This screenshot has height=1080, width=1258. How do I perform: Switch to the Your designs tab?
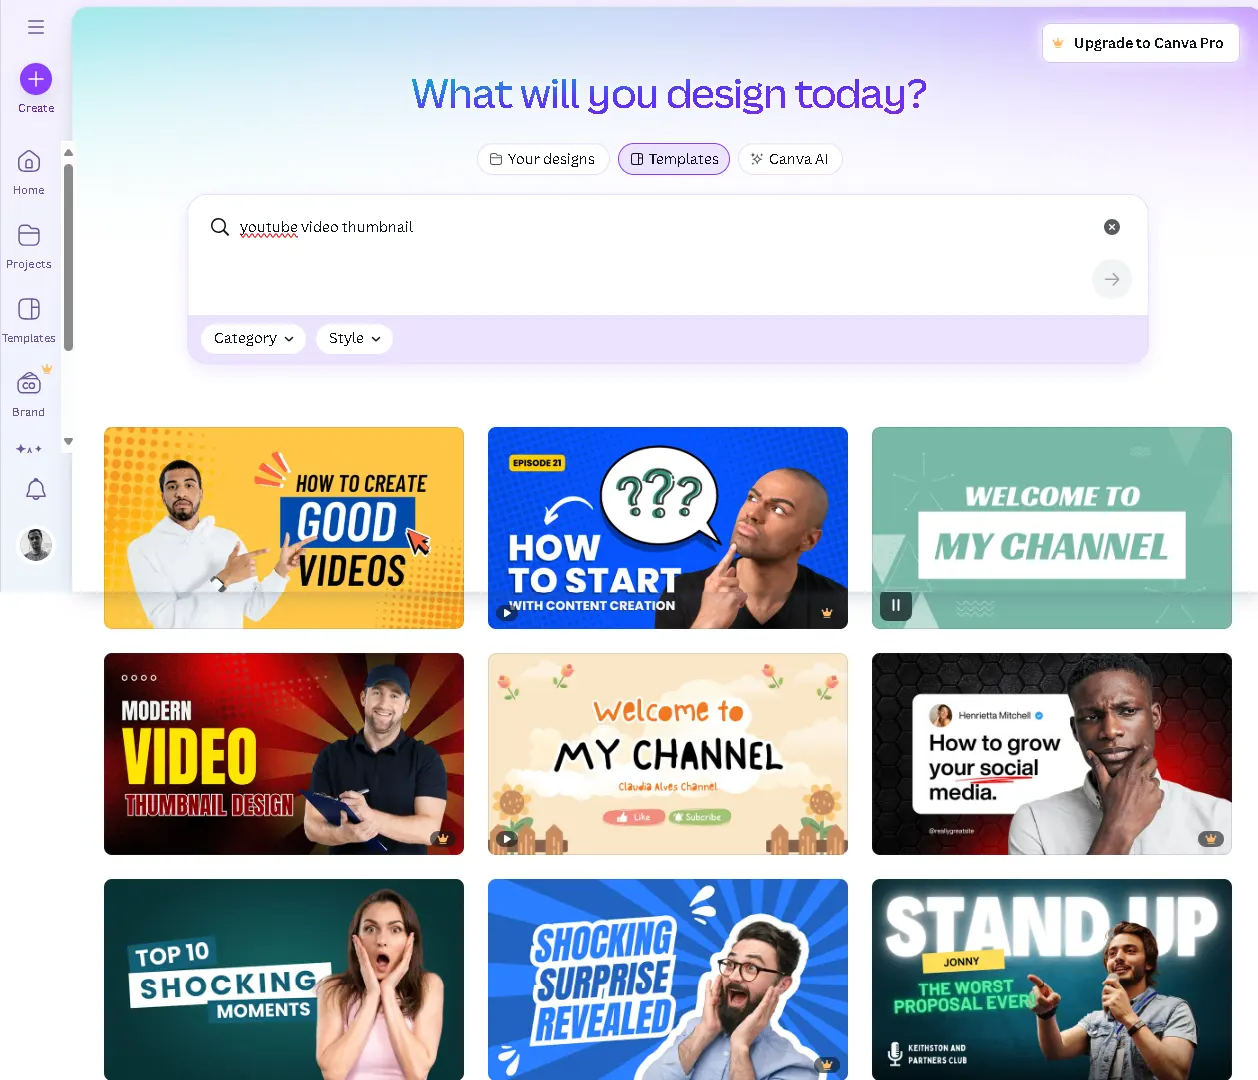click(543, 159)
